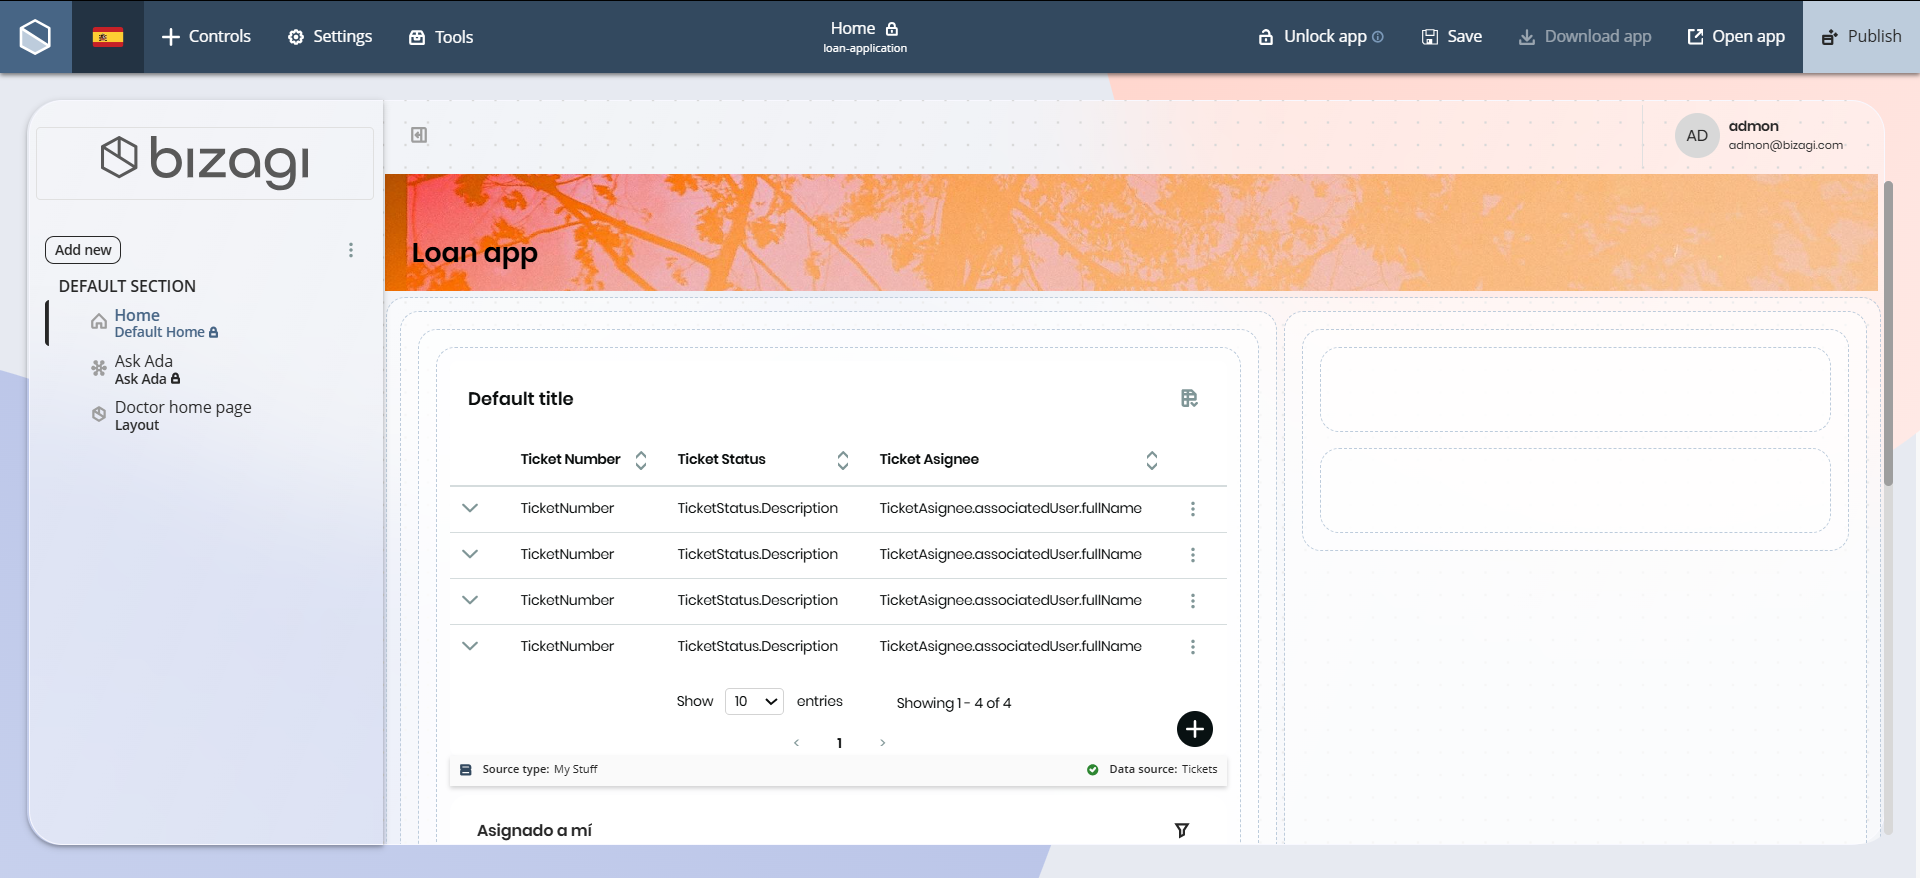Click the Bizagi logo in sidebar
Screen dimensions: 1920x878
tap(205, 162)
